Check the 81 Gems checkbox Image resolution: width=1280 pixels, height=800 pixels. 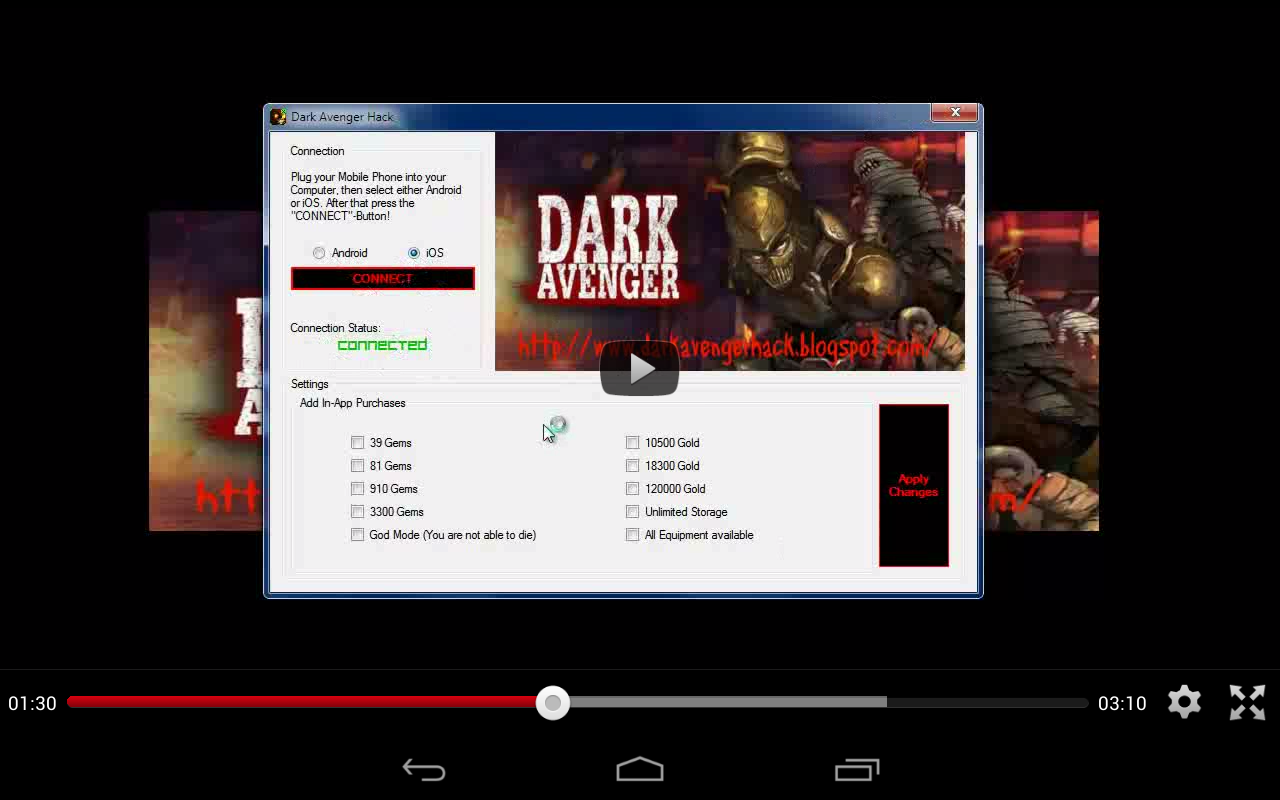coord(358,465)
